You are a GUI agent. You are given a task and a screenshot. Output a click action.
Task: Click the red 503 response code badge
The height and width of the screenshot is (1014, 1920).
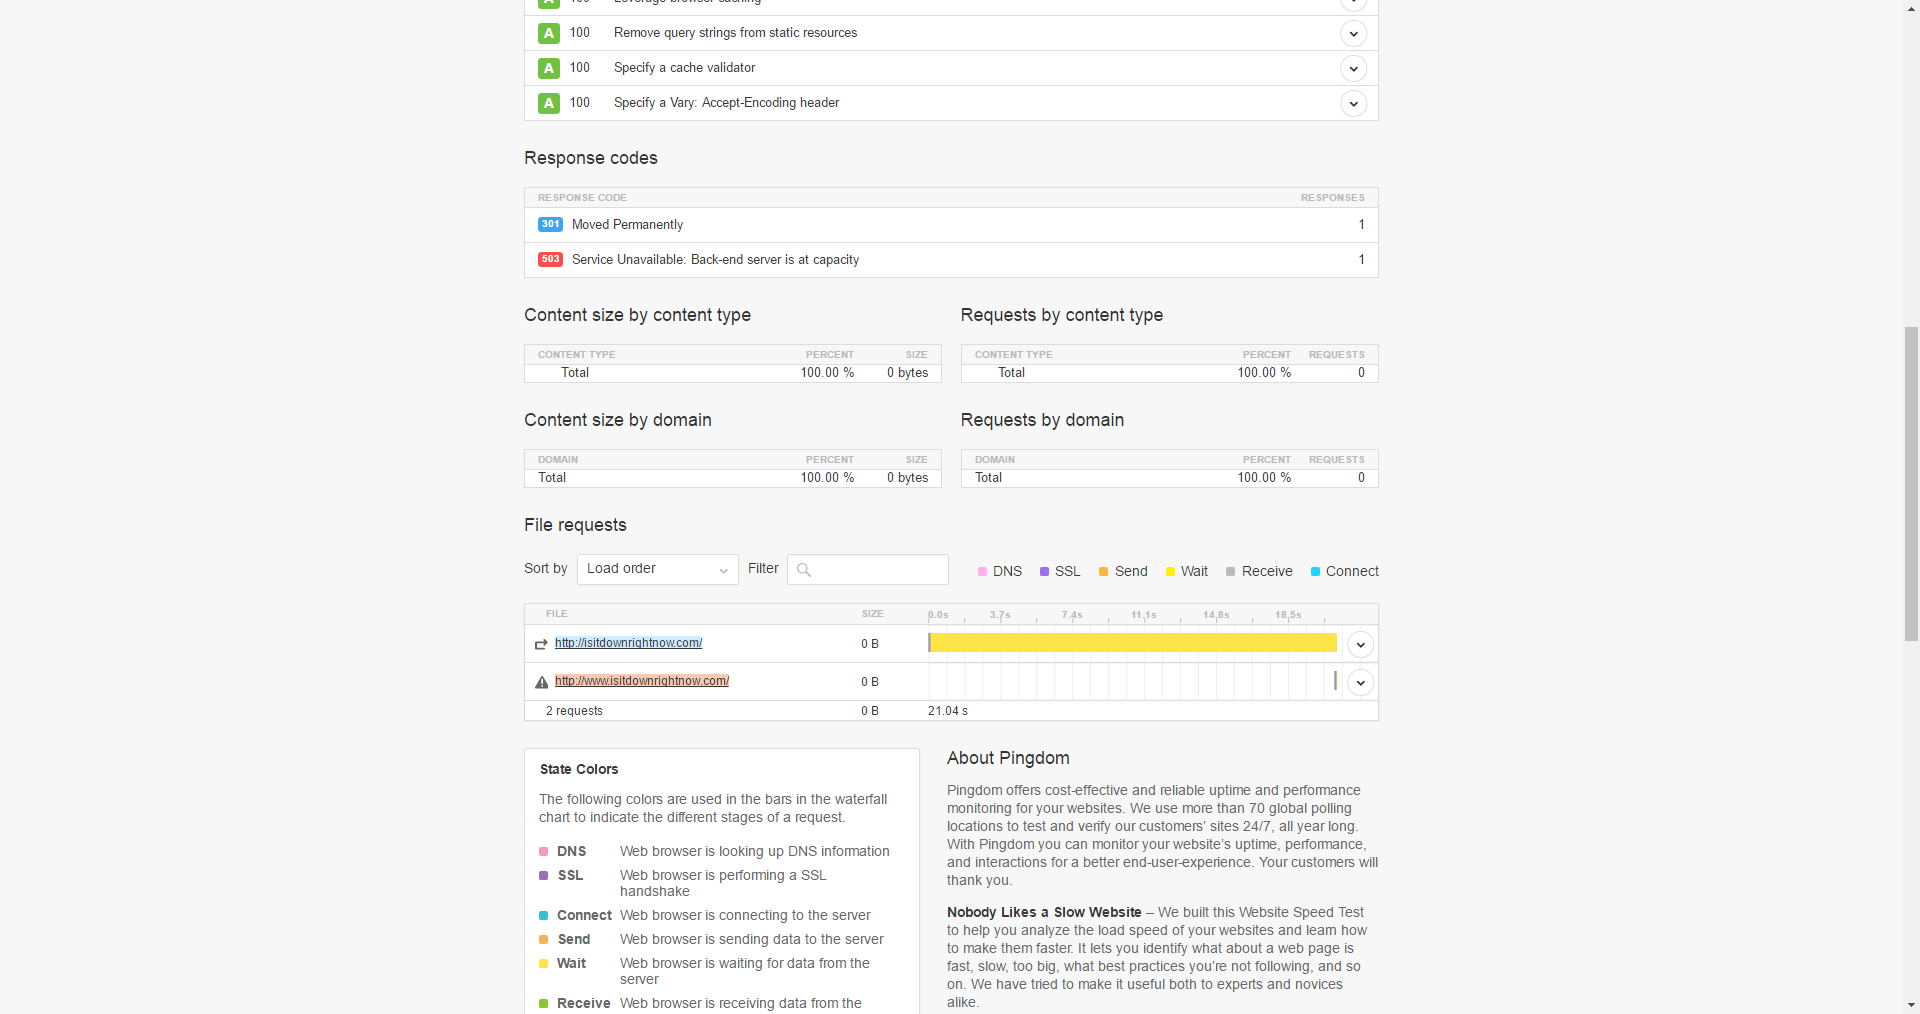click(550, 260)
